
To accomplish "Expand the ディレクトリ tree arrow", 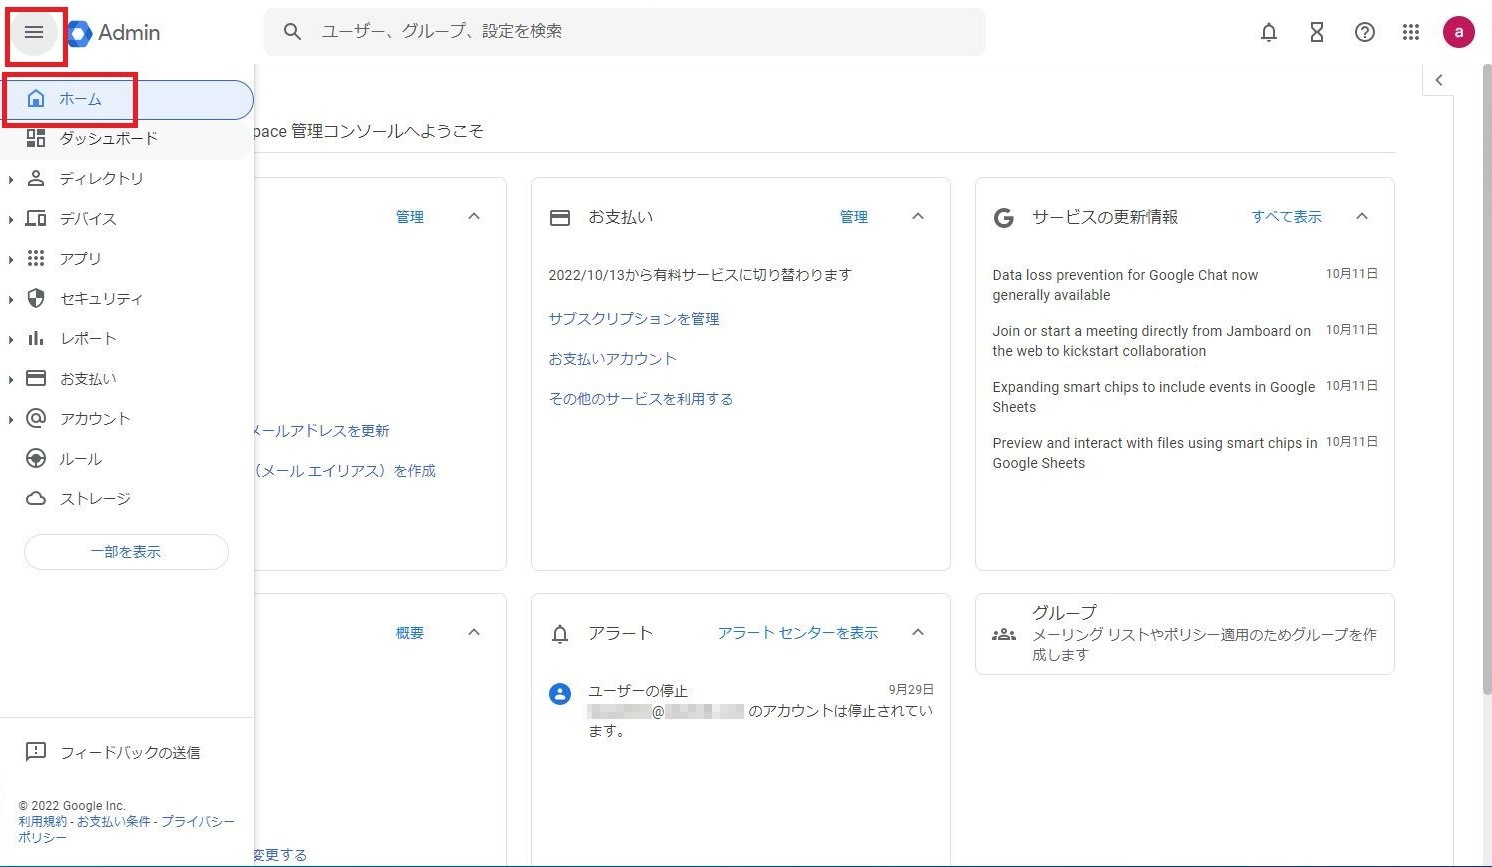I will click(x=11, y=179).
